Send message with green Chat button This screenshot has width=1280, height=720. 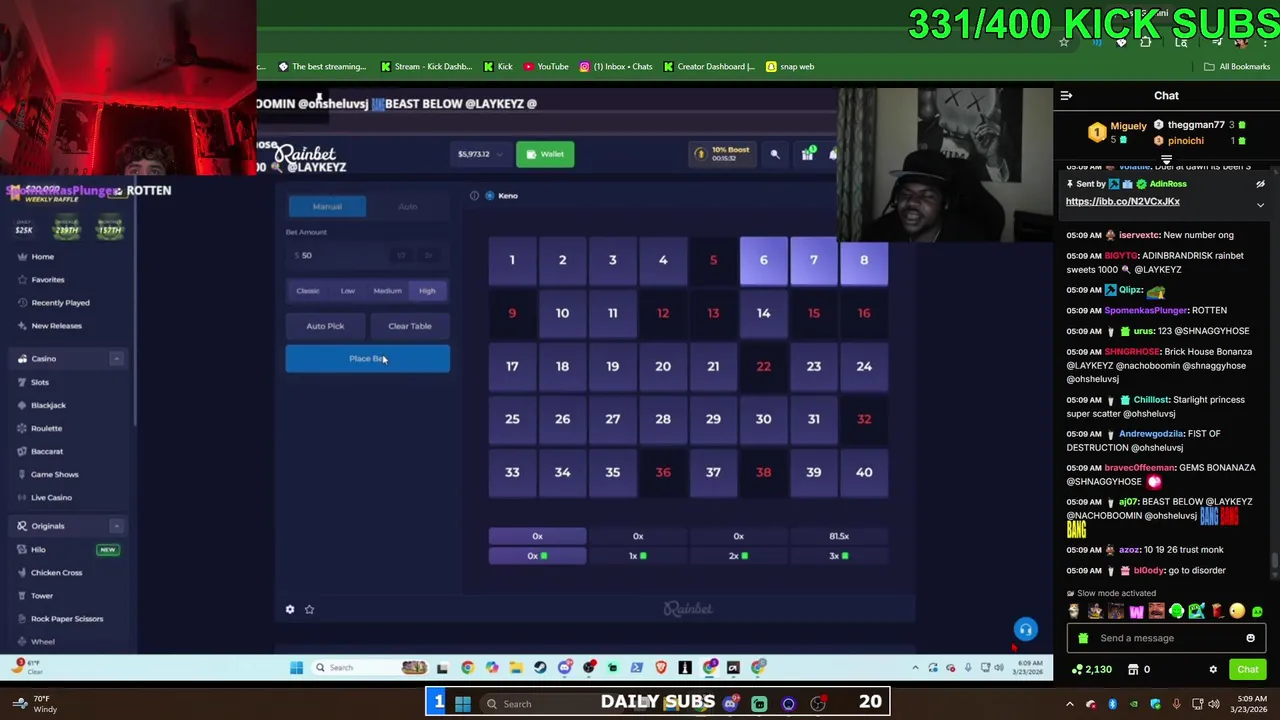[x=1248, y=669]
